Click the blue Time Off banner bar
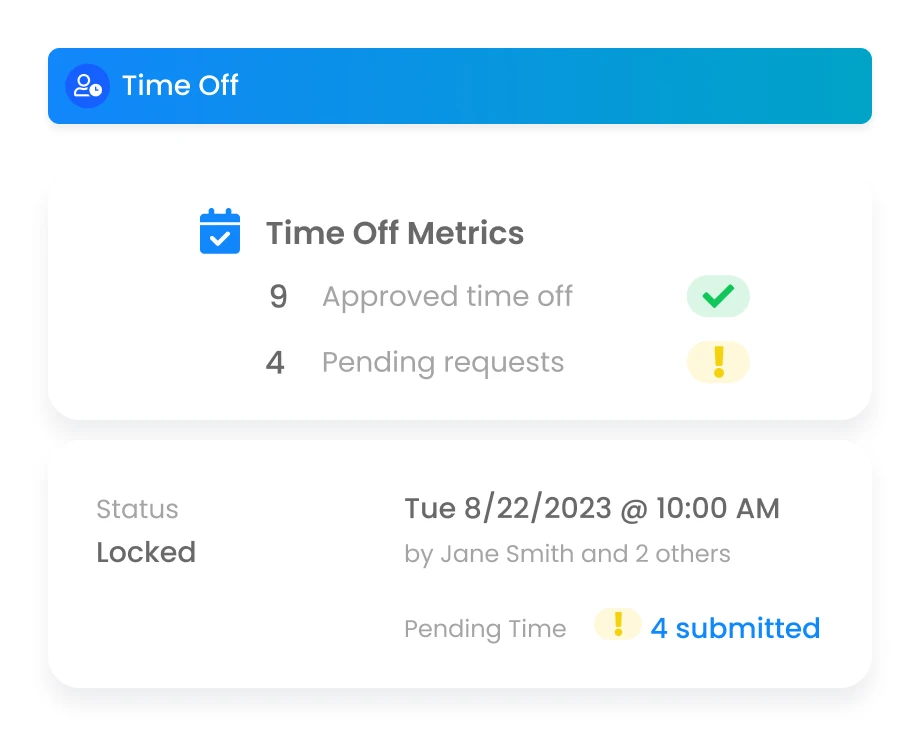The image size is (920, 736). click(460, 86)
